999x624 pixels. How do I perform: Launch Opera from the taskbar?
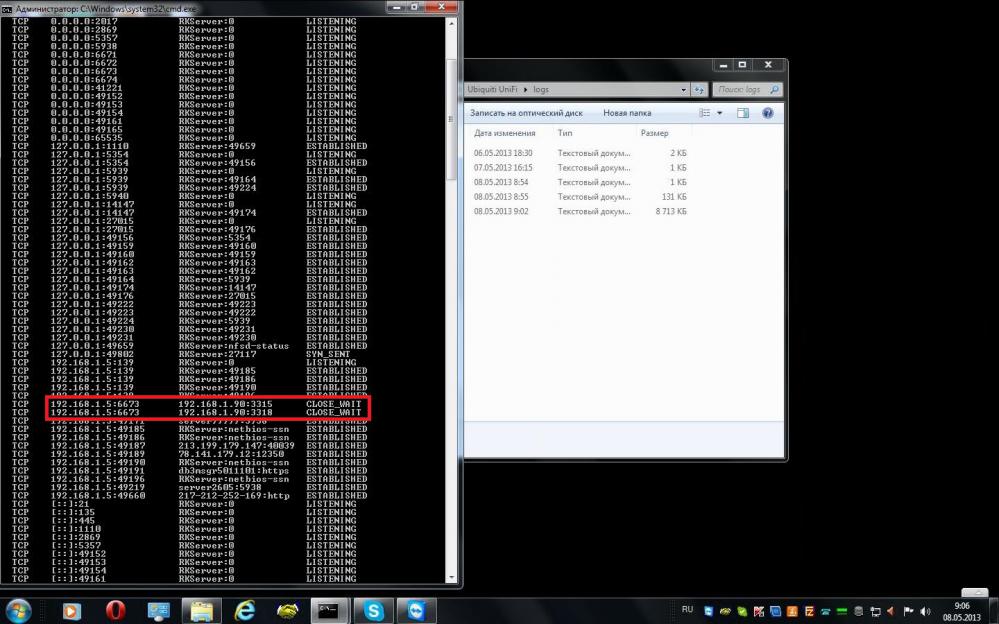pos(114,609)
